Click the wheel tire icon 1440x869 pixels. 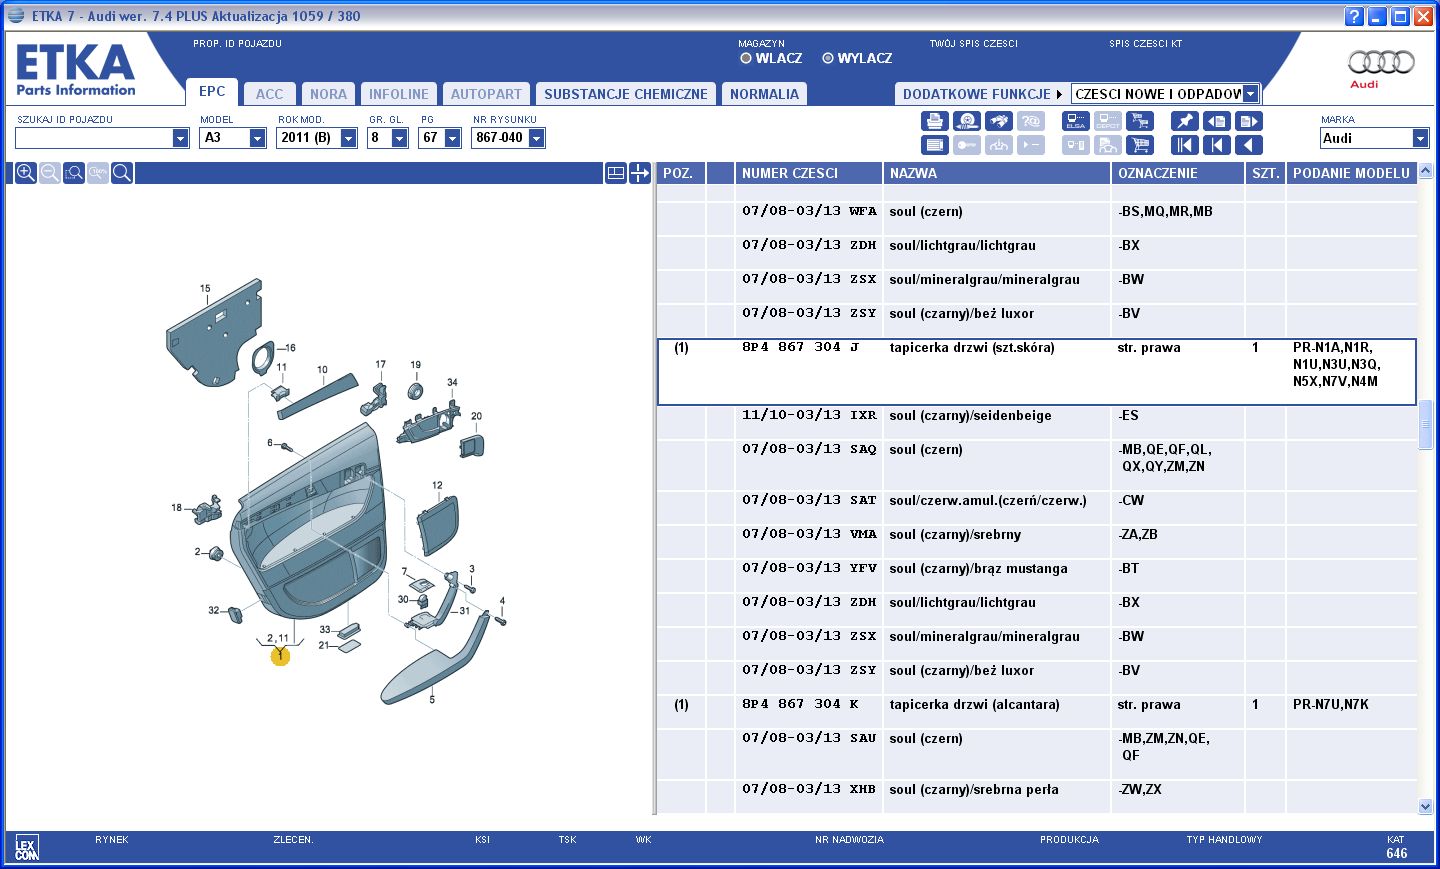966,121
